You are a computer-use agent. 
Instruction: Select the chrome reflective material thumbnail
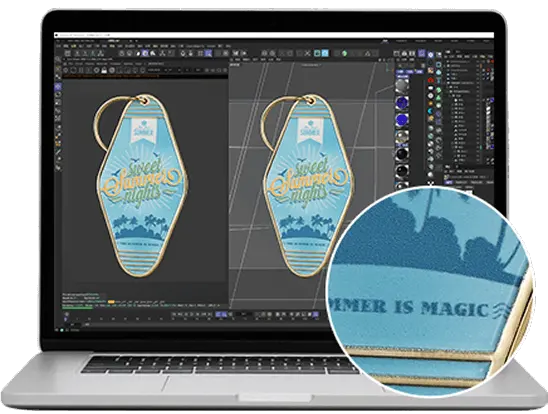[403, 136]
